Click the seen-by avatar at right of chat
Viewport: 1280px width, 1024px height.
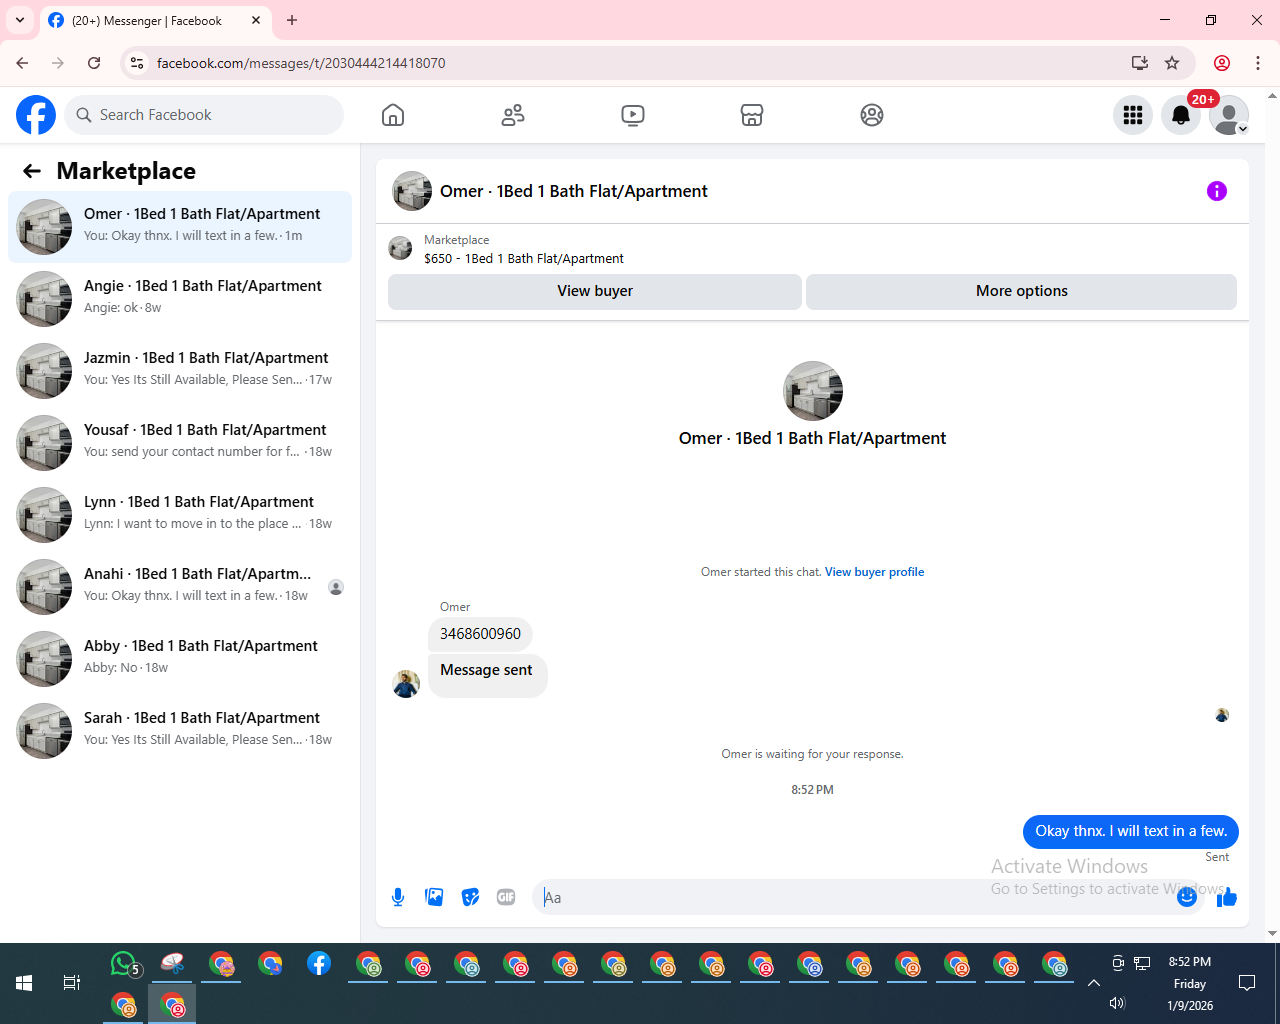[1222, 715]
